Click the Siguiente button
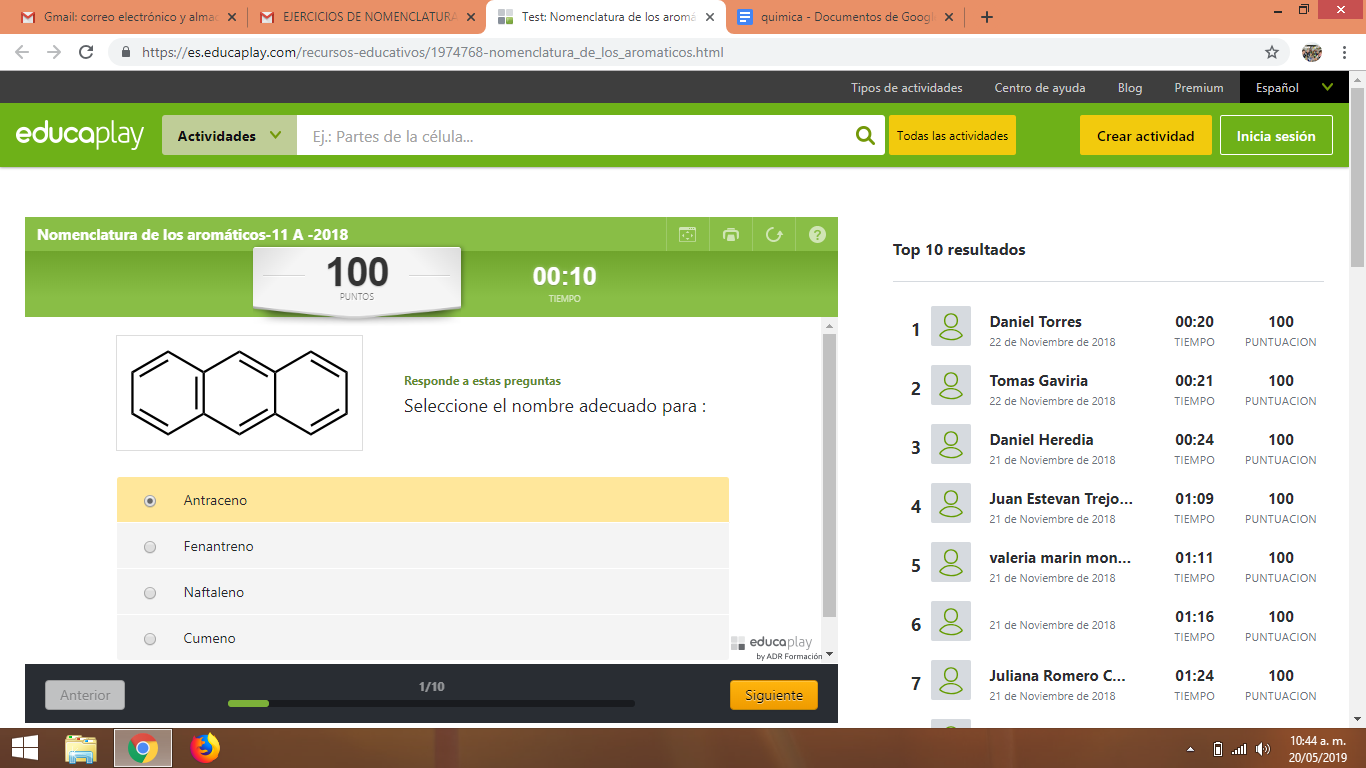The image size is (1366, 768). point(774,695)
